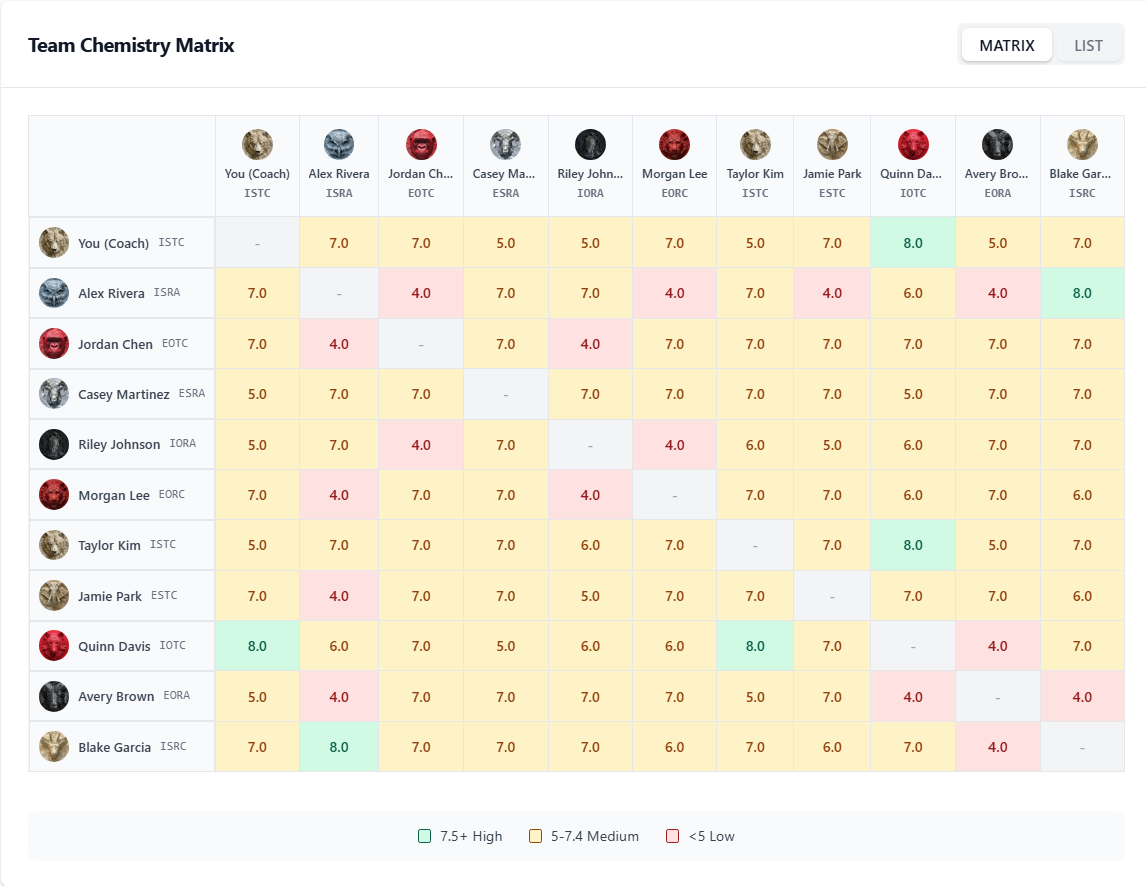This screenshot has height=886, width=1146.
Task: Select Quinn Davis avatar in top header
Action: pyautogui.click(x=912, y=145)
